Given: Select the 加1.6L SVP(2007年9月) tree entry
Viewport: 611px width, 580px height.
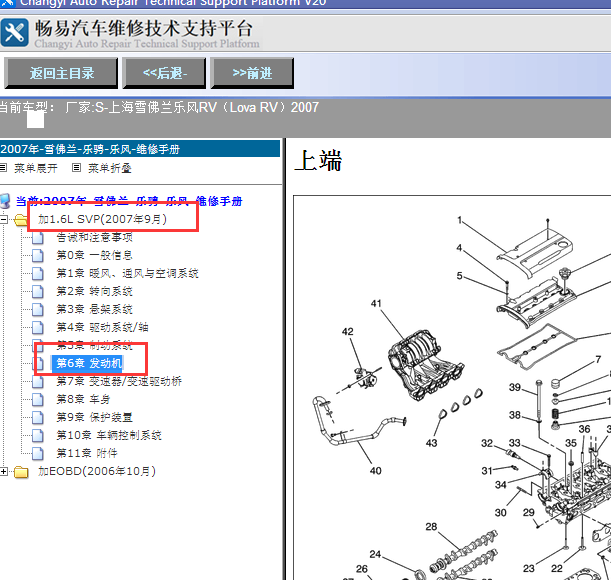Looking at the screenshot, I should [x=102, y=219].
